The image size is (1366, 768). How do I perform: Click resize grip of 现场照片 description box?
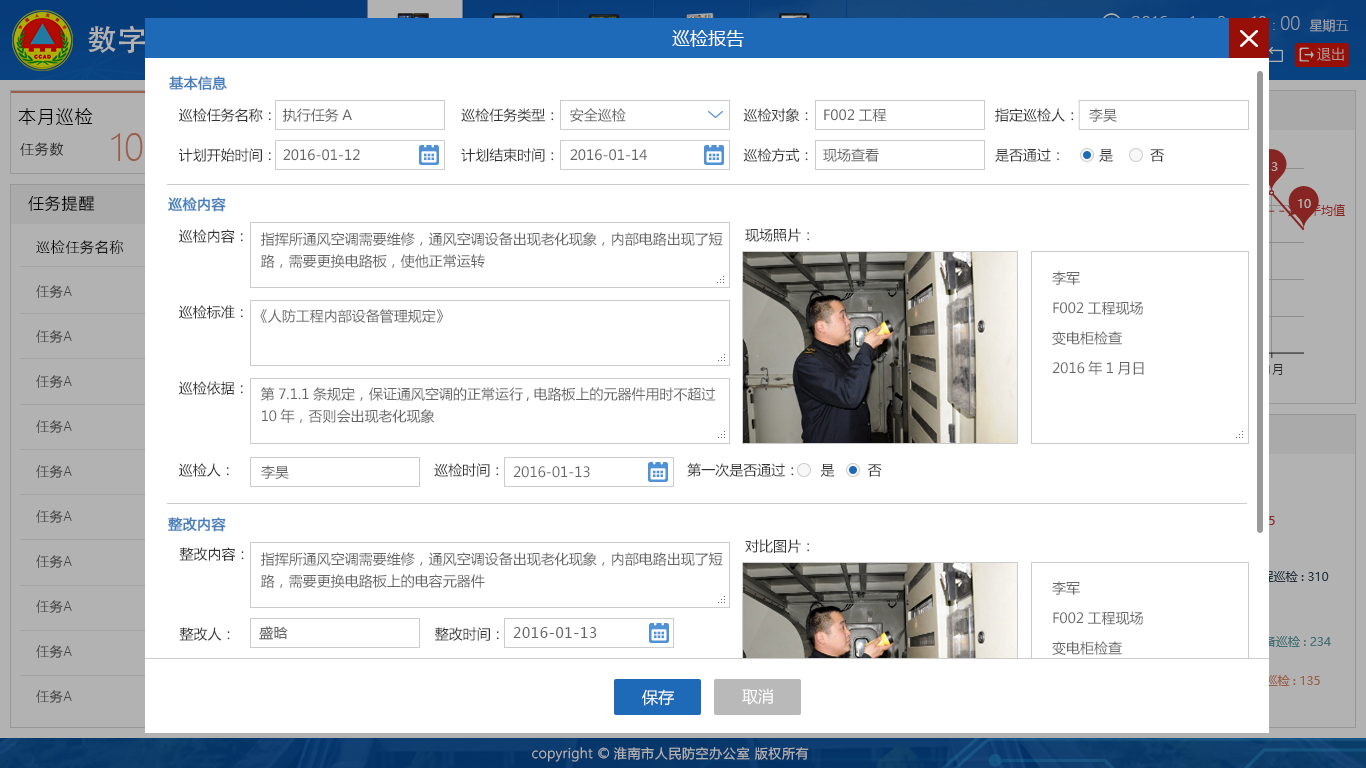1240,435
